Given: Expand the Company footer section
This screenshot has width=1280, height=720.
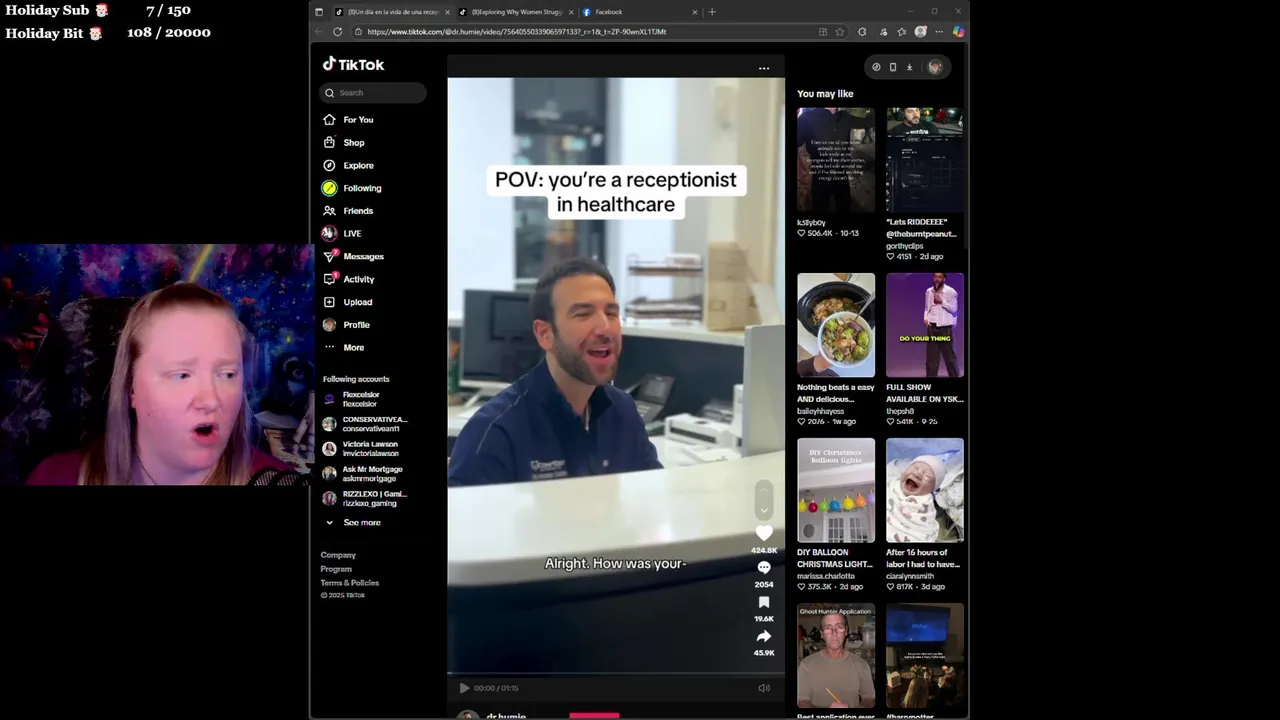Looking at the screenshot, I should tap(338, 555).
